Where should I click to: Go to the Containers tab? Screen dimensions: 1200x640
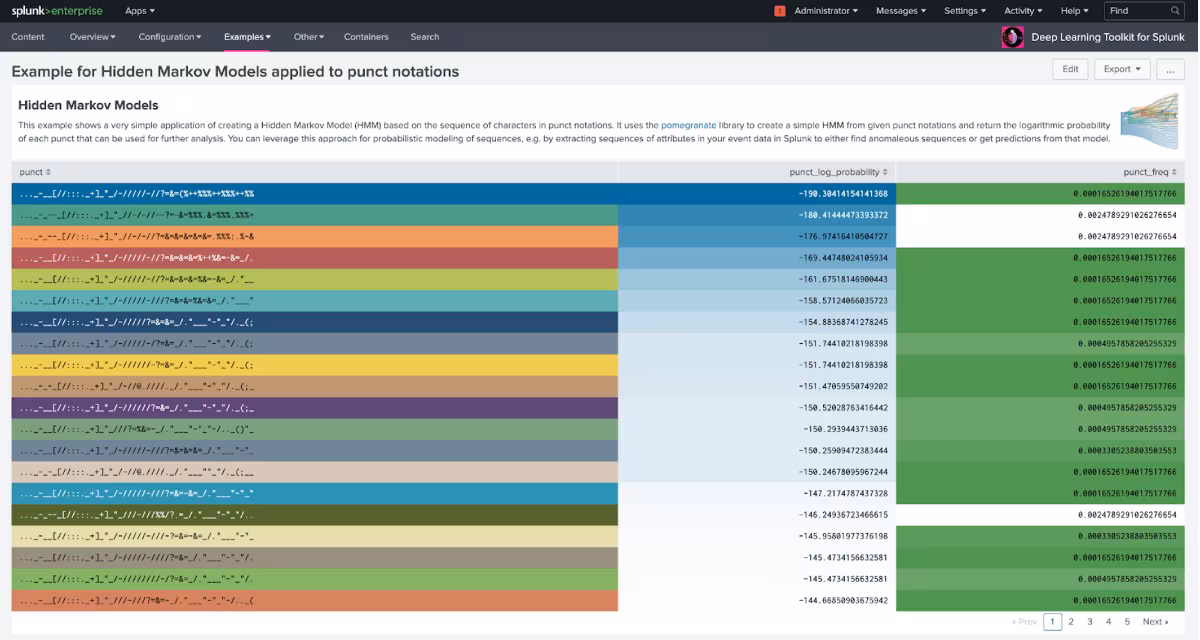[366, 37]
